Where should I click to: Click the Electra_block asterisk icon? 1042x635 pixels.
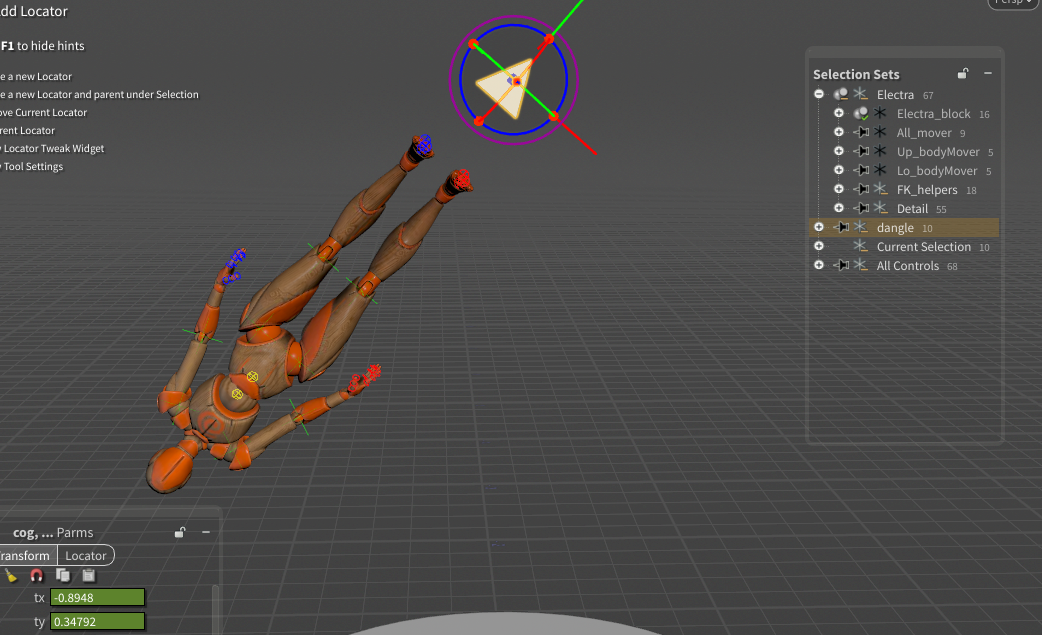point(881,113)
